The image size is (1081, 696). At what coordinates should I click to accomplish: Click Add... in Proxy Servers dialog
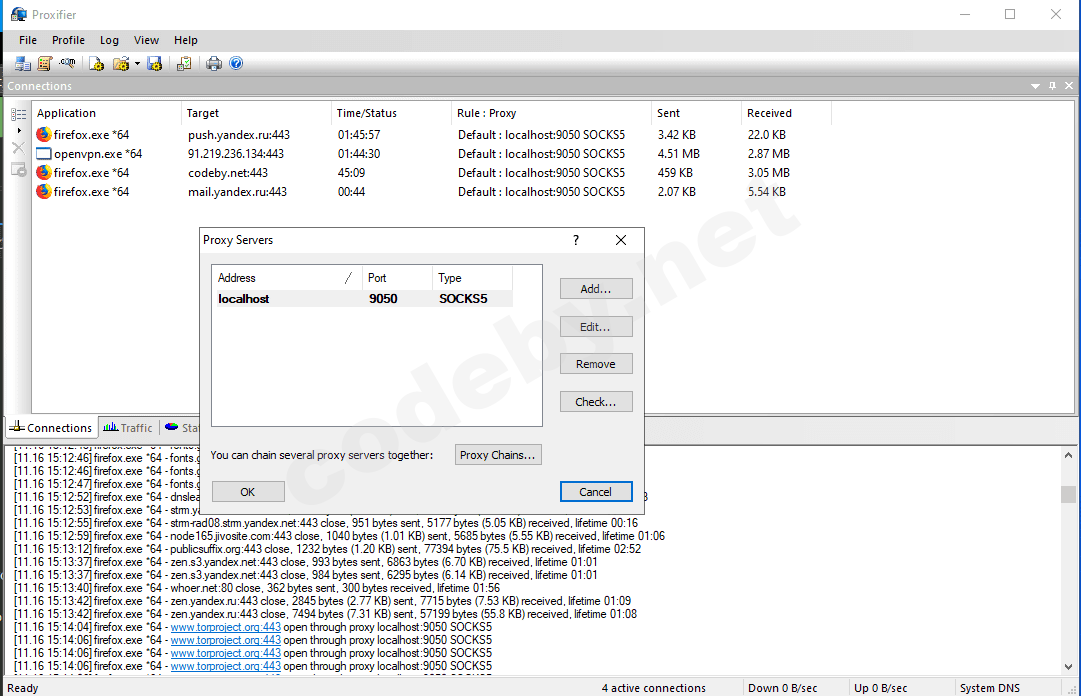pyautogui.click(x=596, y=289)
